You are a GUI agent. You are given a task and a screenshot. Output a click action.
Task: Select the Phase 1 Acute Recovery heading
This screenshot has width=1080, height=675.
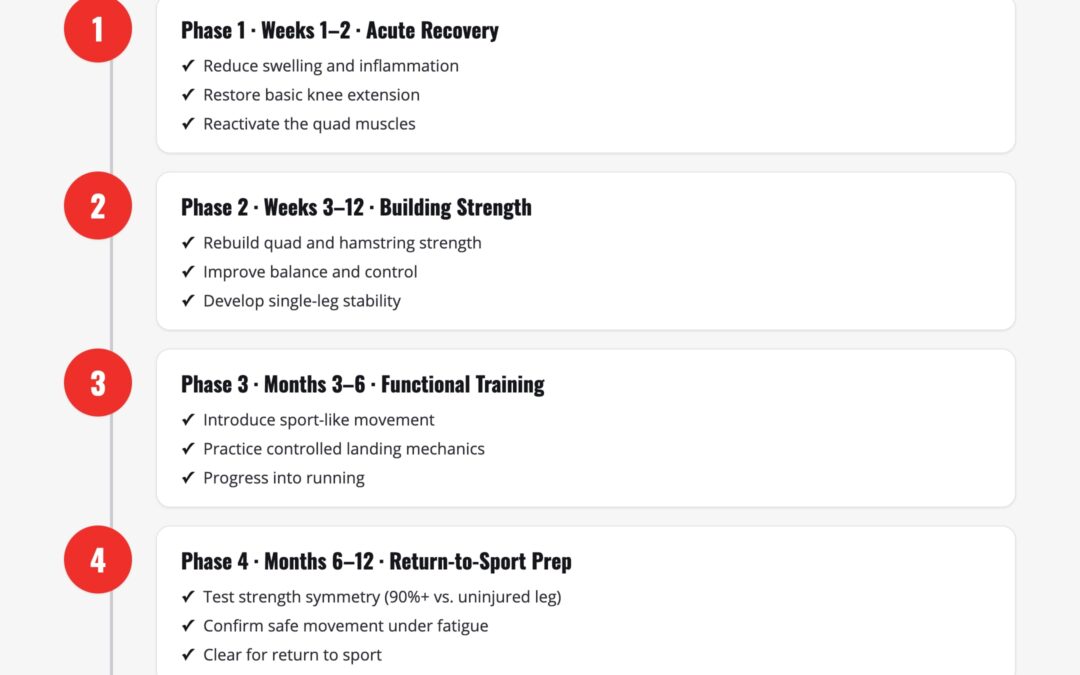340,30
